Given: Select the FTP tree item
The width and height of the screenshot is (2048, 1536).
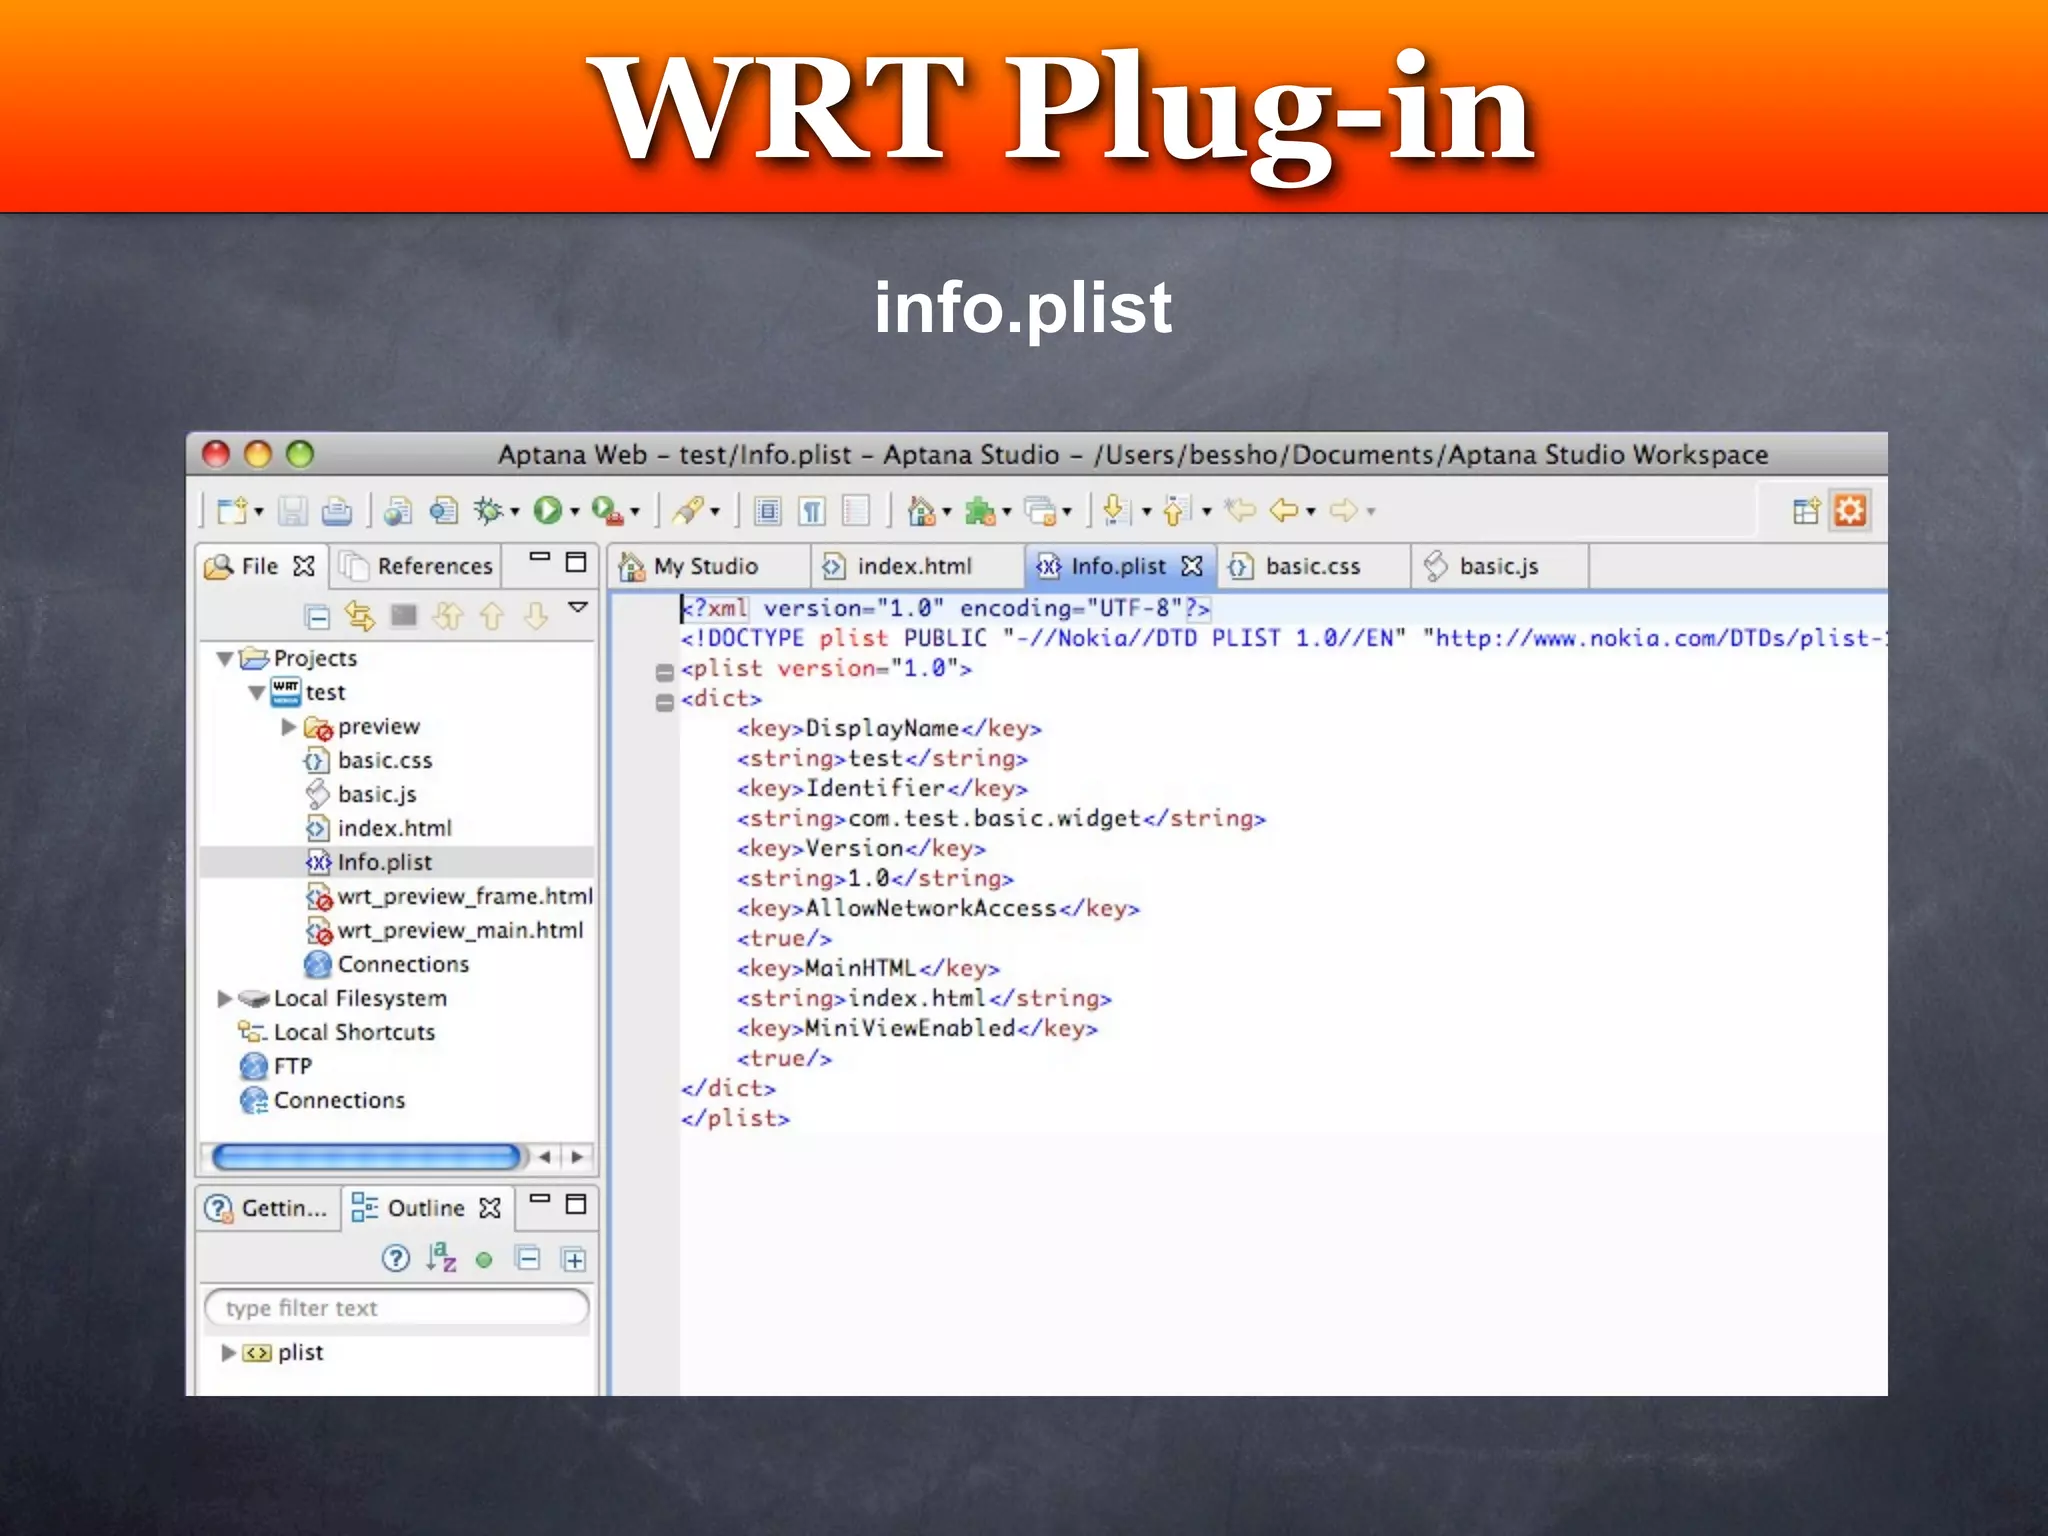Looking at the screenshot, I should click(x=276, y=1067).
